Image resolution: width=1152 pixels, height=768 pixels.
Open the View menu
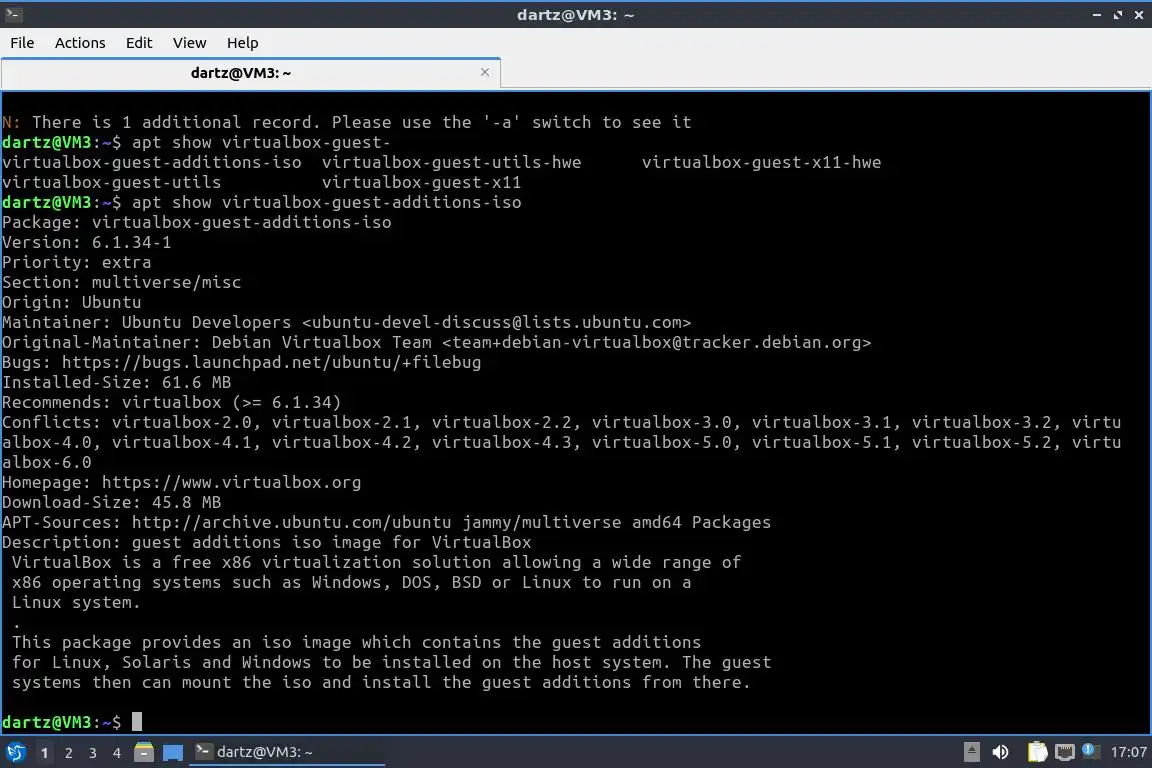pos(190,43)
